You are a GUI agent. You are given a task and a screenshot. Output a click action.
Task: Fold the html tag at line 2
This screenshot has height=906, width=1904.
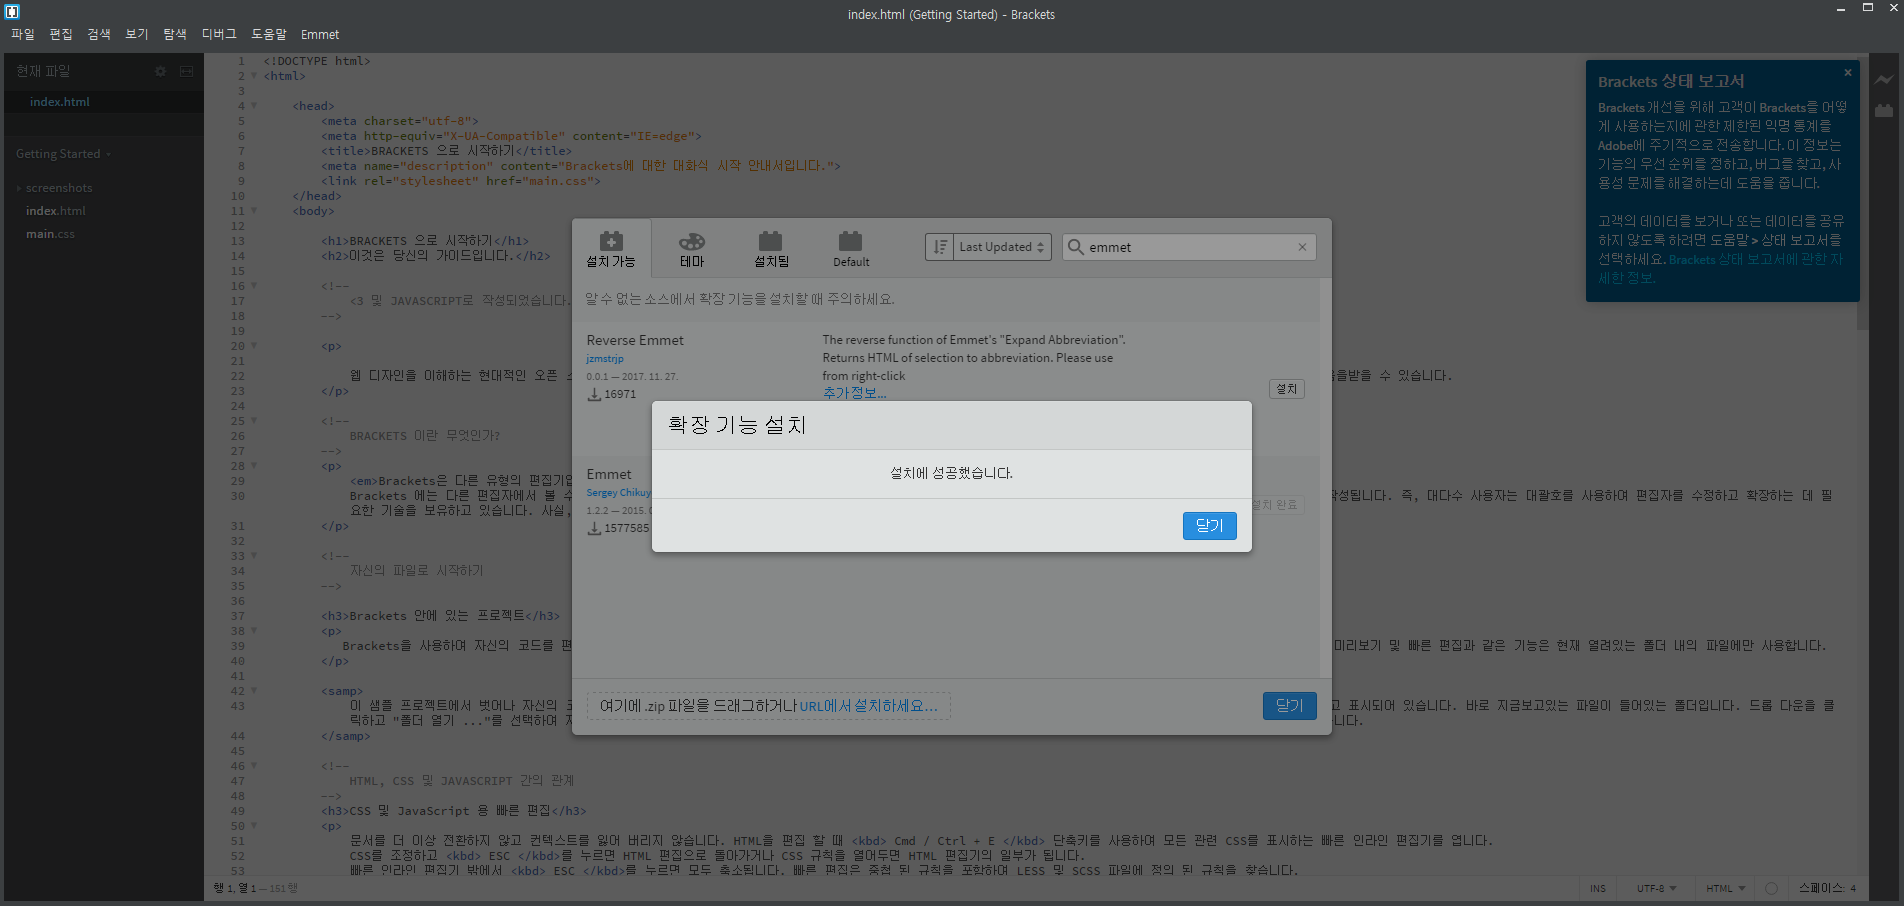tap(254, 76)
